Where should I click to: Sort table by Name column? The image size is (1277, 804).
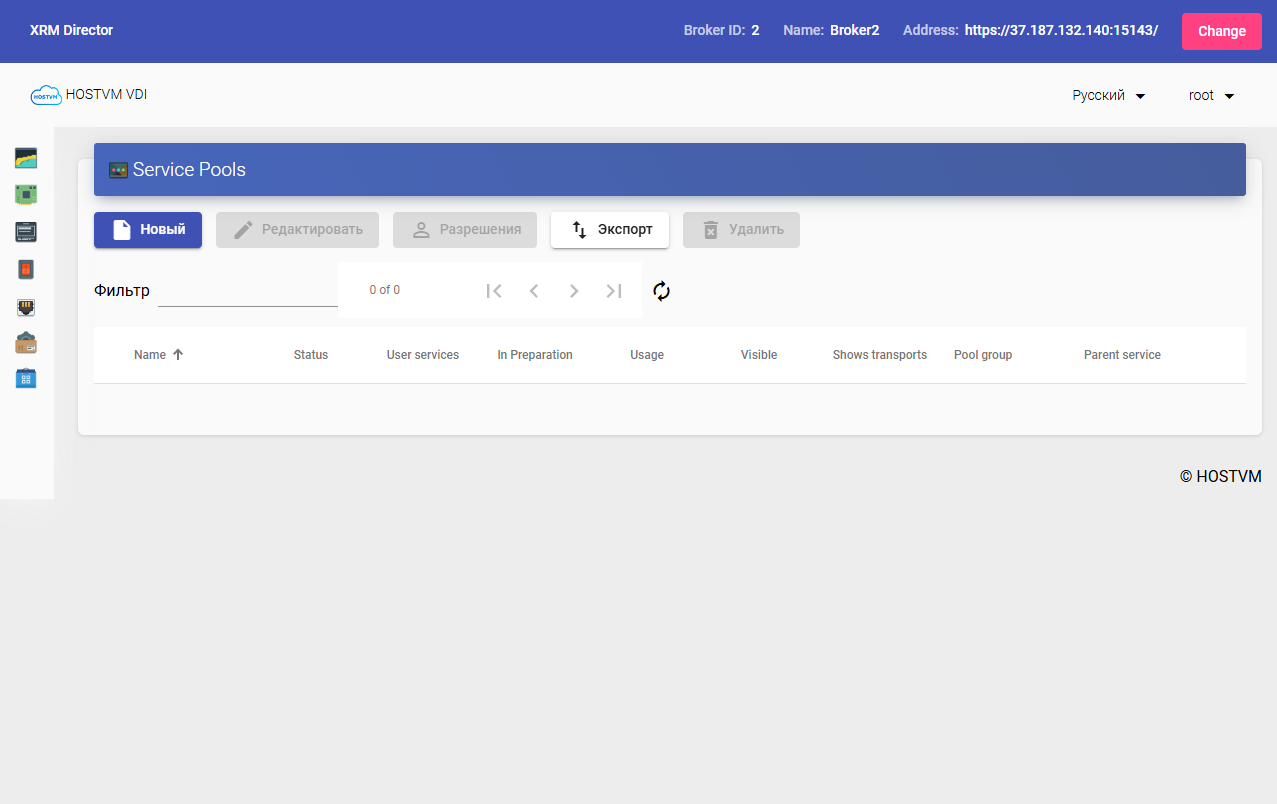(150, 355)
